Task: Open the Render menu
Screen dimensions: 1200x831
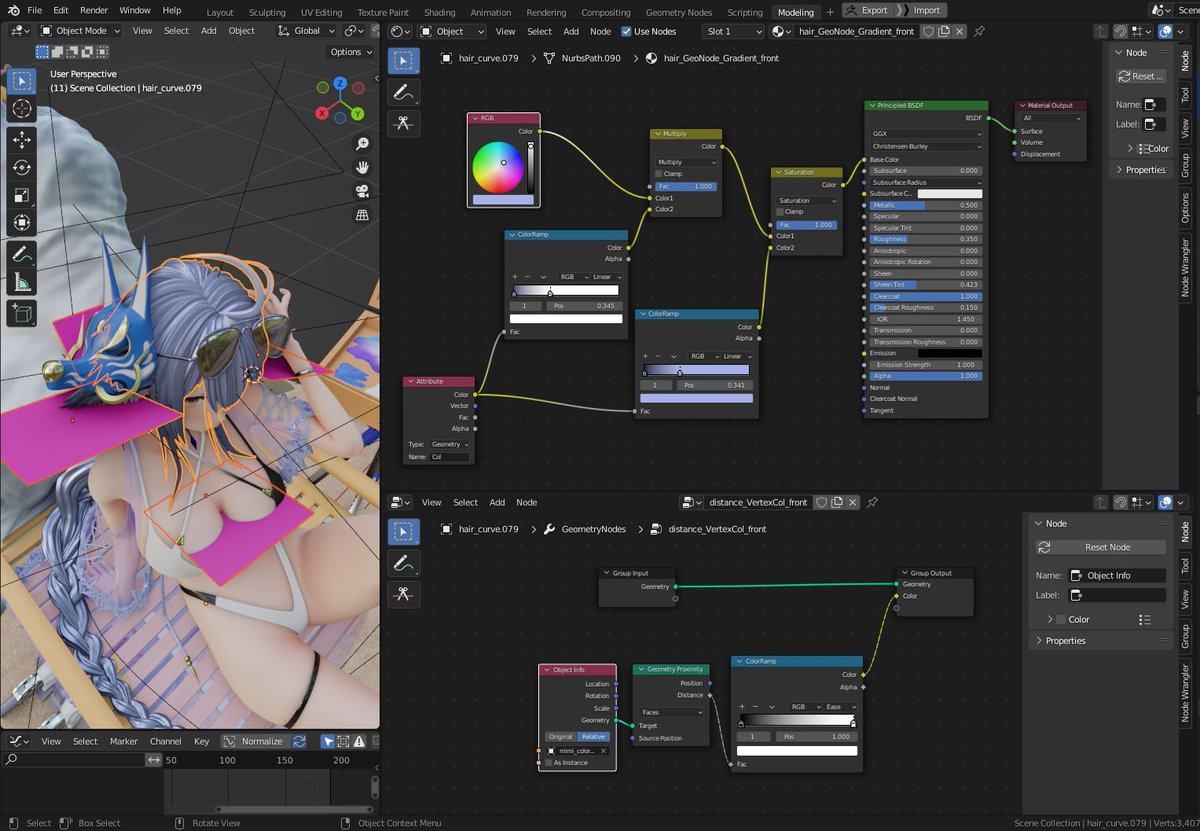Action: (94, 10)
